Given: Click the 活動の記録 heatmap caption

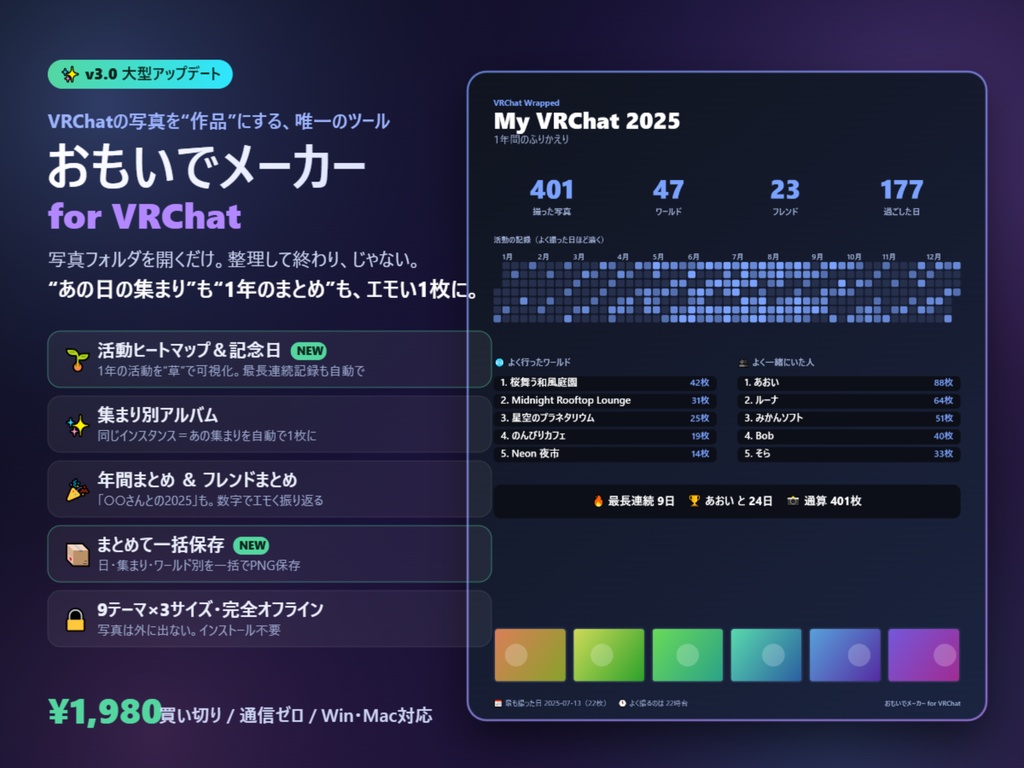Looking at the screenshot, I should click(549, 240).
